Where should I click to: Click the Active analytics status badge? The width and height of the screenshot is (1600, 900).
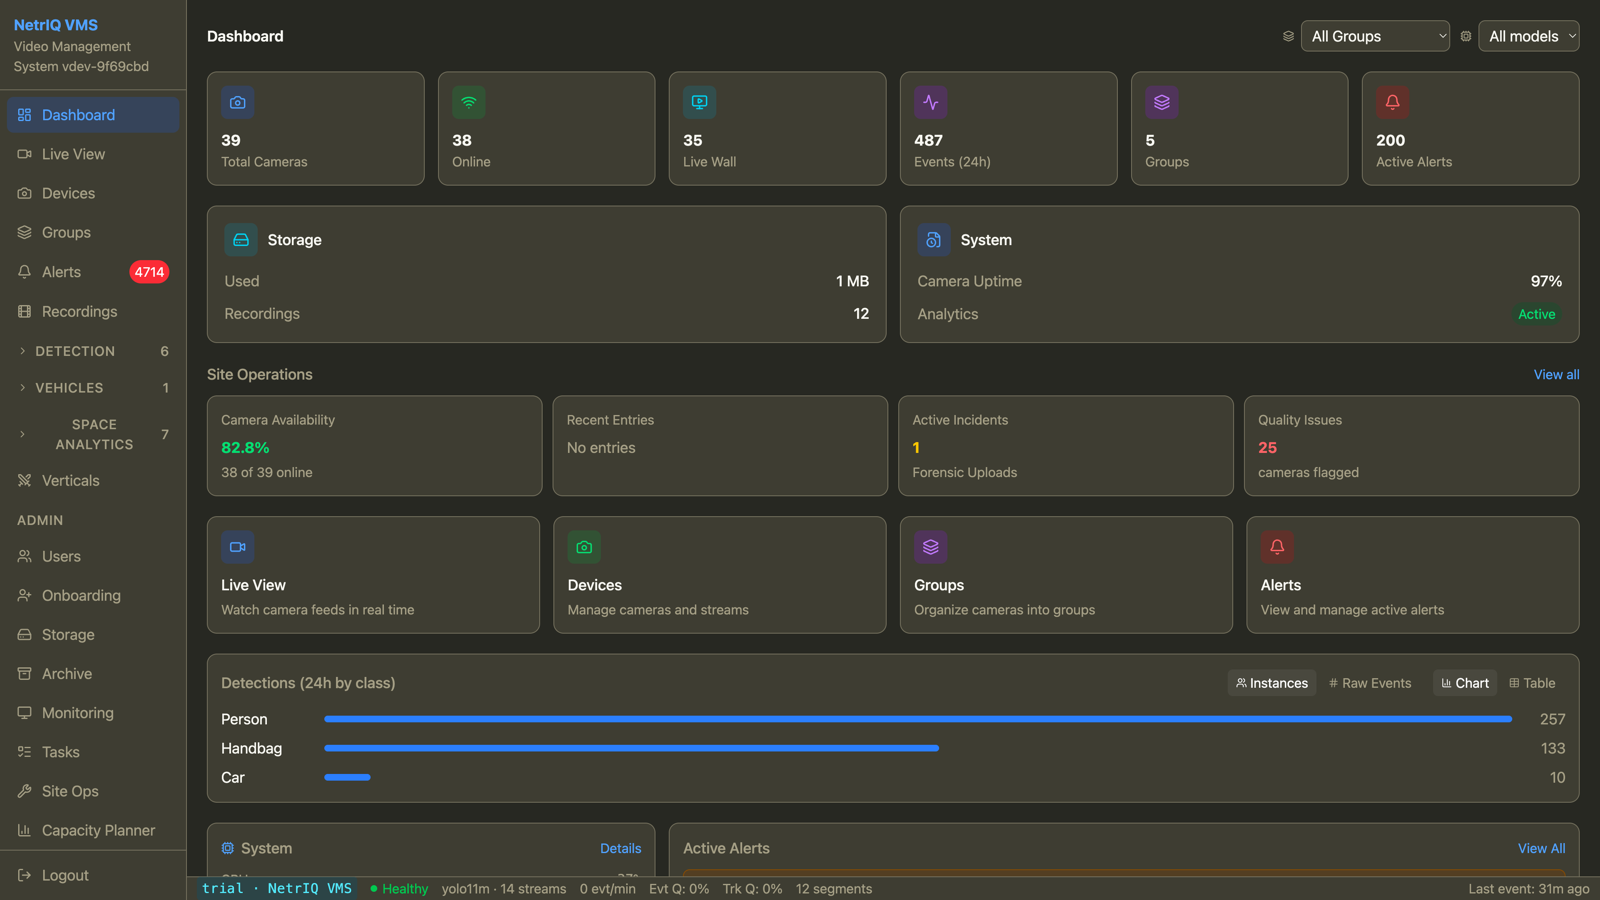coord(1536,314)
